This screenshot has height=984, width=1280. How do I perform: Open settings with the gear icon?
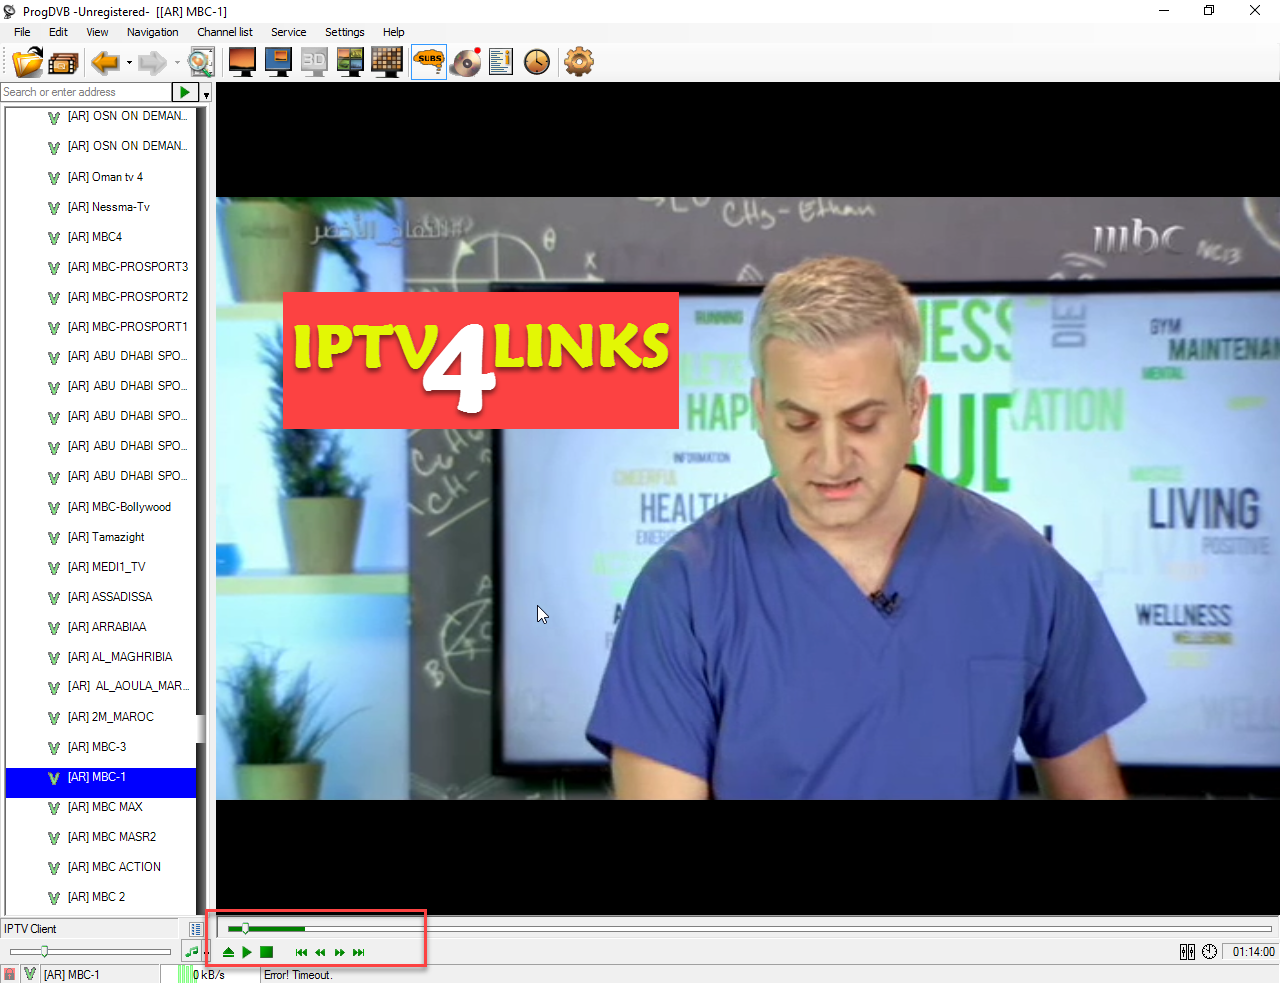tap(579, 62)
